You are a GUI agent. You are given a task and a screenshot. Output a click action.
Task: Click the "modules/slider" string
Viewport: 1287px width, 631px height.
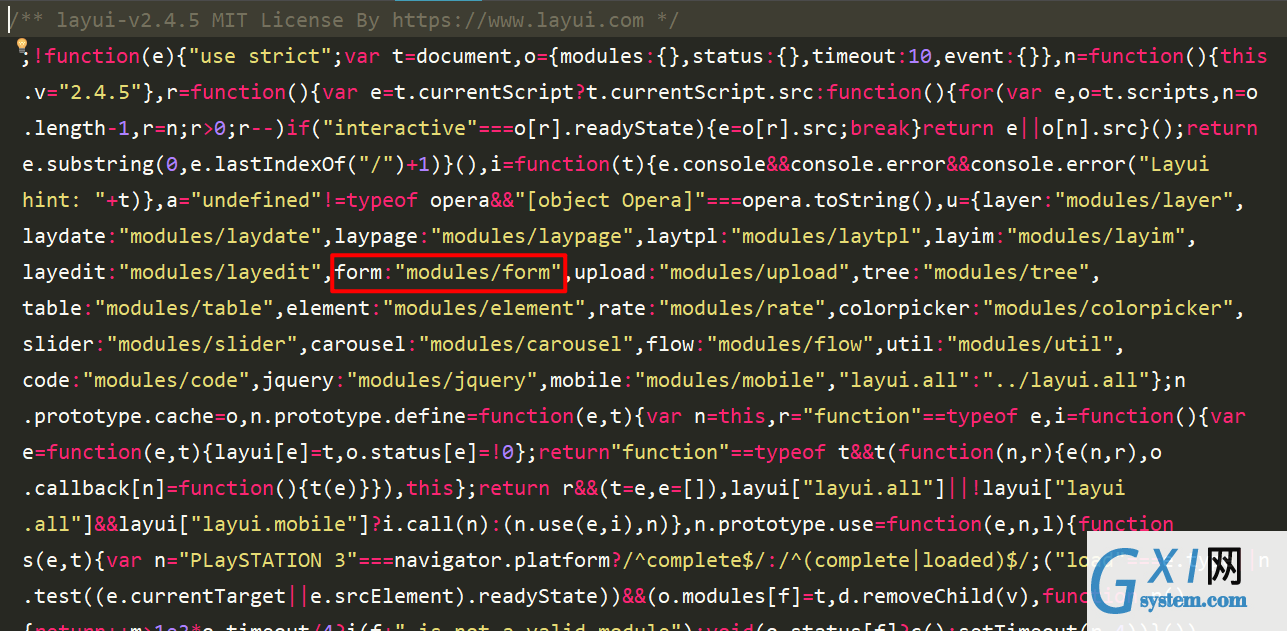click(x=202, y=344)
